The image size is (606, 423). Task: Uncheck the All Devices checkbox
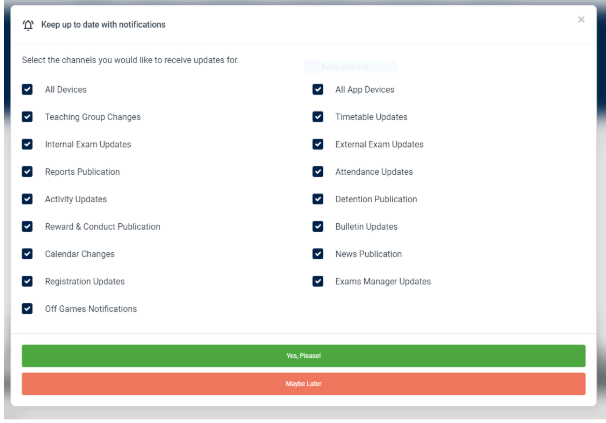[x=28, y=90]
